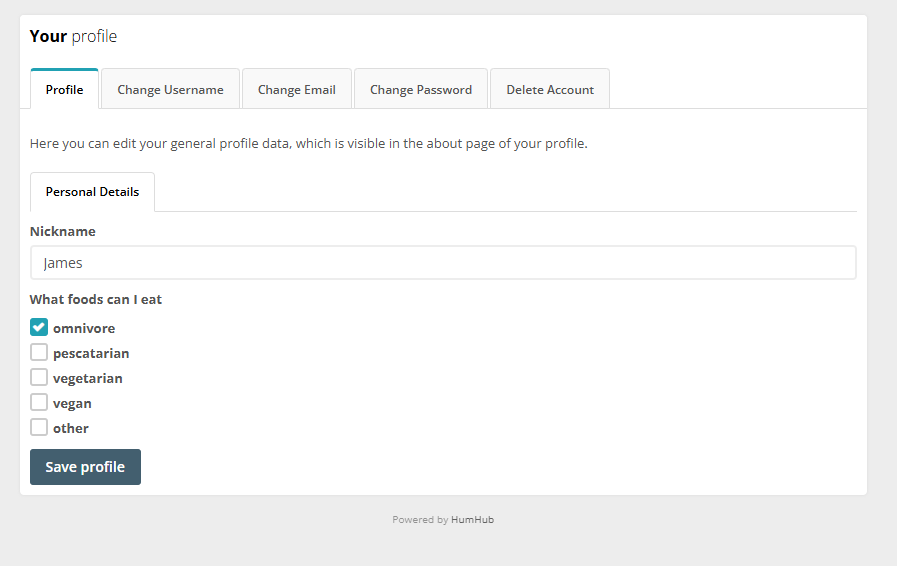Click the omnivore label text

click(84, 328)
